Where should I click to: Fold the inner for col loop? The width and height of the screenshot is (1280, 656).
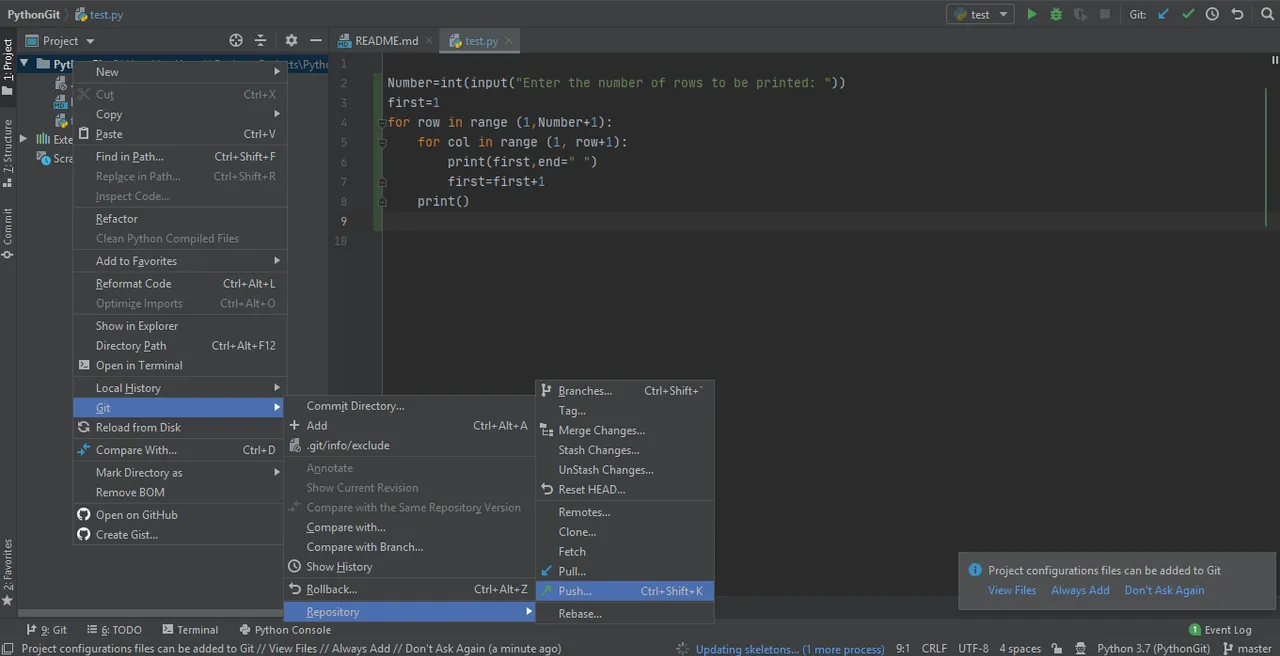point(382,143)
